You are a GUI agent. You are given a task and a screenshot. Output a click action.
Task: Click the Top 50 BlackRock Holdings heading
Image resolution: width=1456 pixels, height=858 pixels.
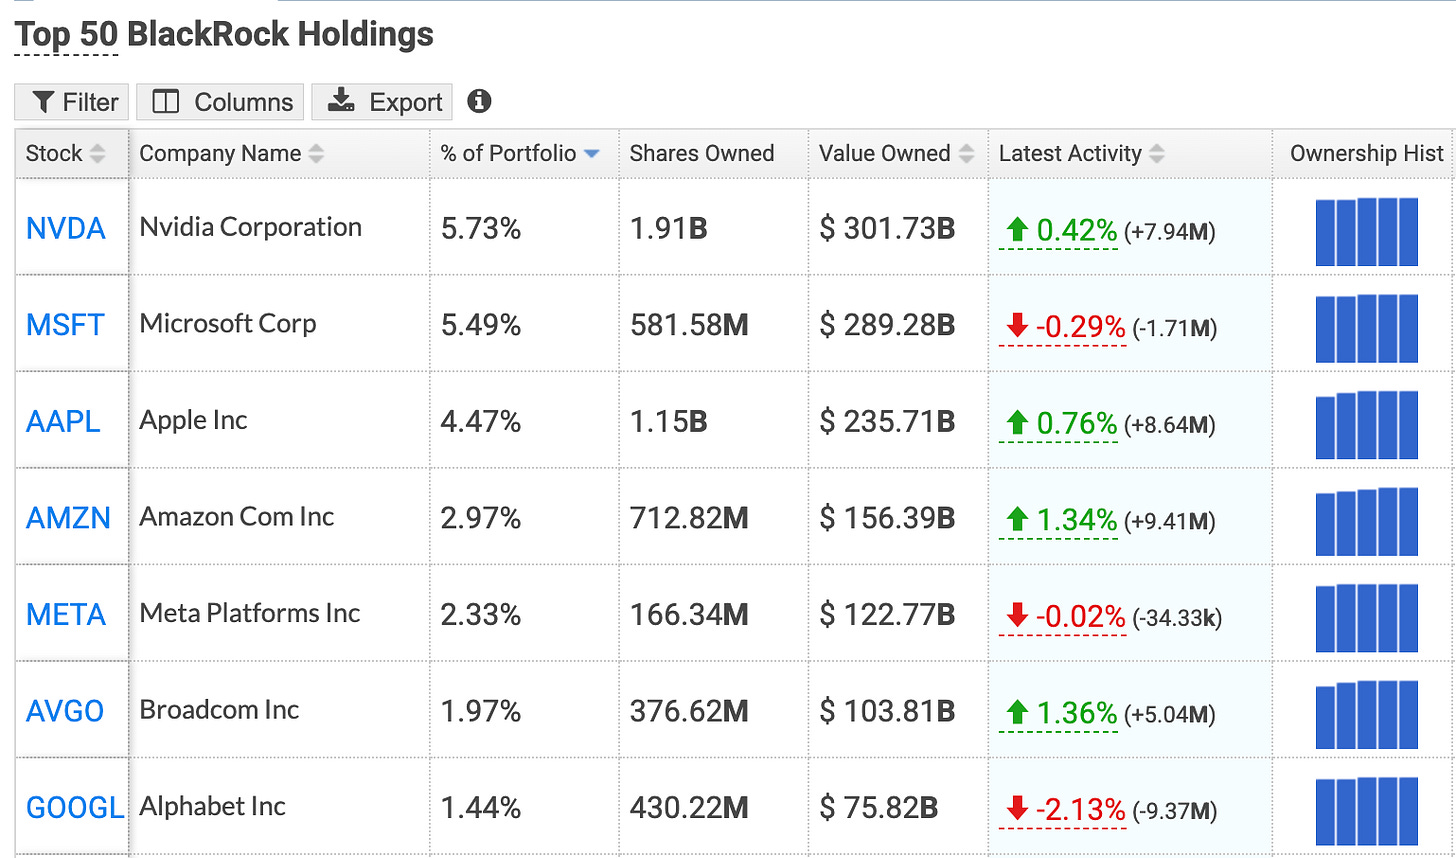coord(225,34)
